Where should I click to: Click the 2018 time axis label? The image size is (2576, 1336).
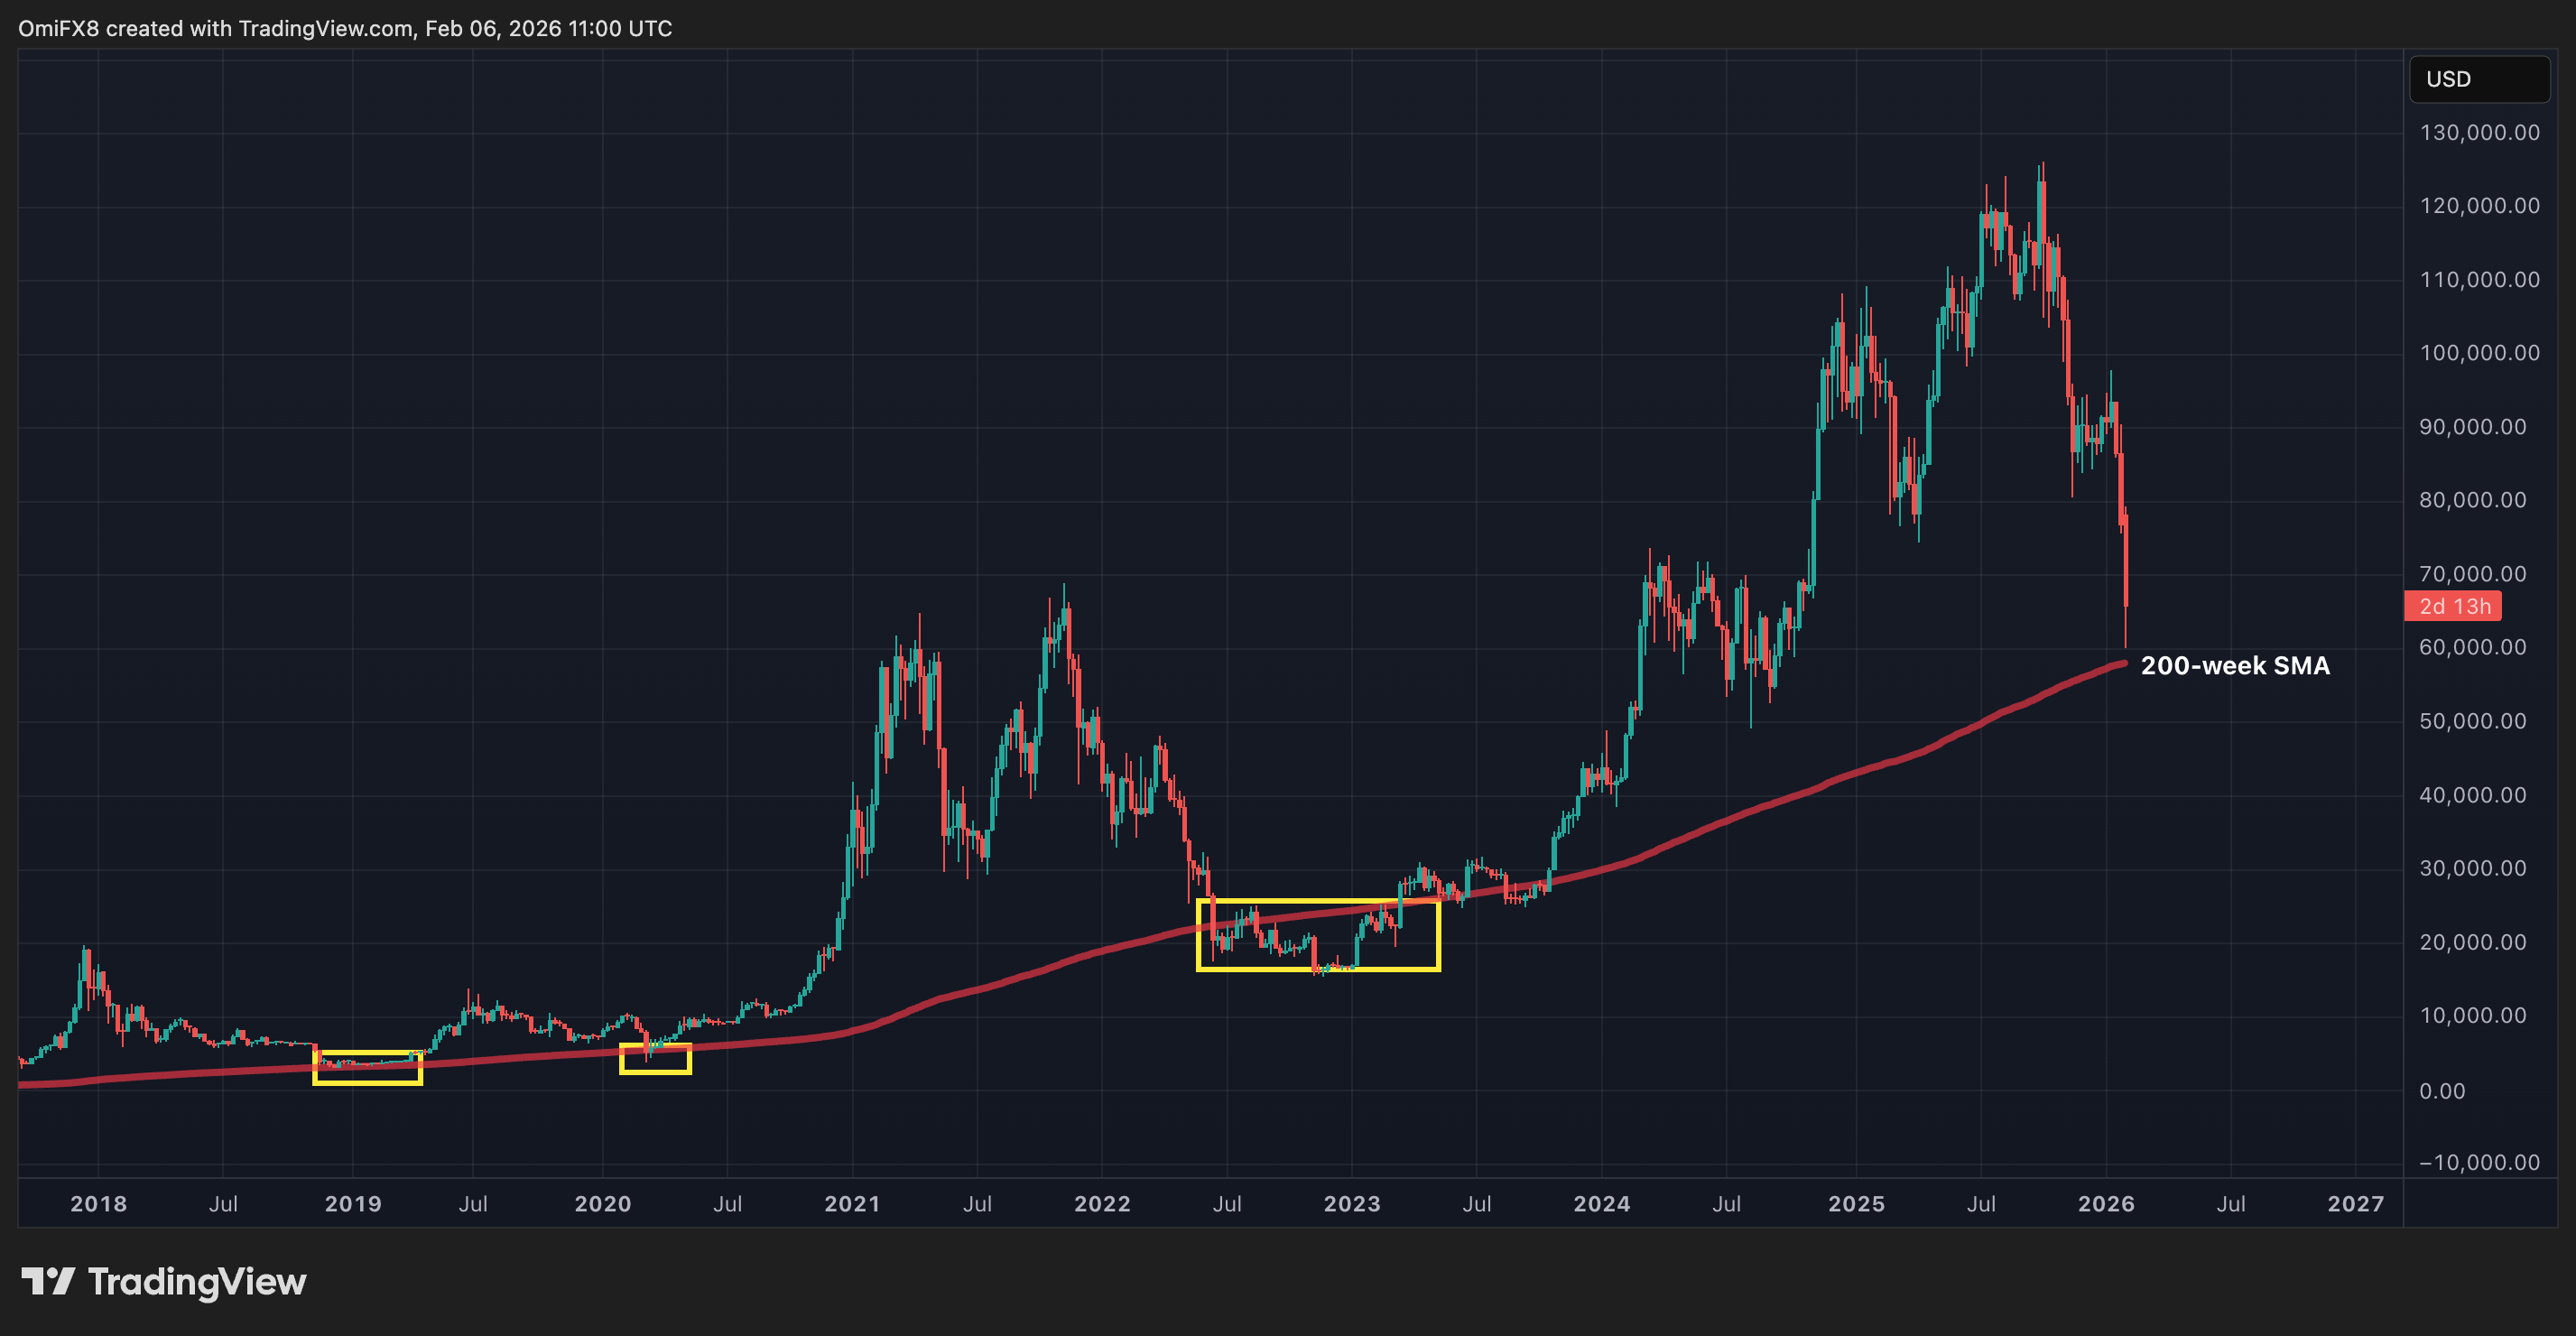(99, 1204)
